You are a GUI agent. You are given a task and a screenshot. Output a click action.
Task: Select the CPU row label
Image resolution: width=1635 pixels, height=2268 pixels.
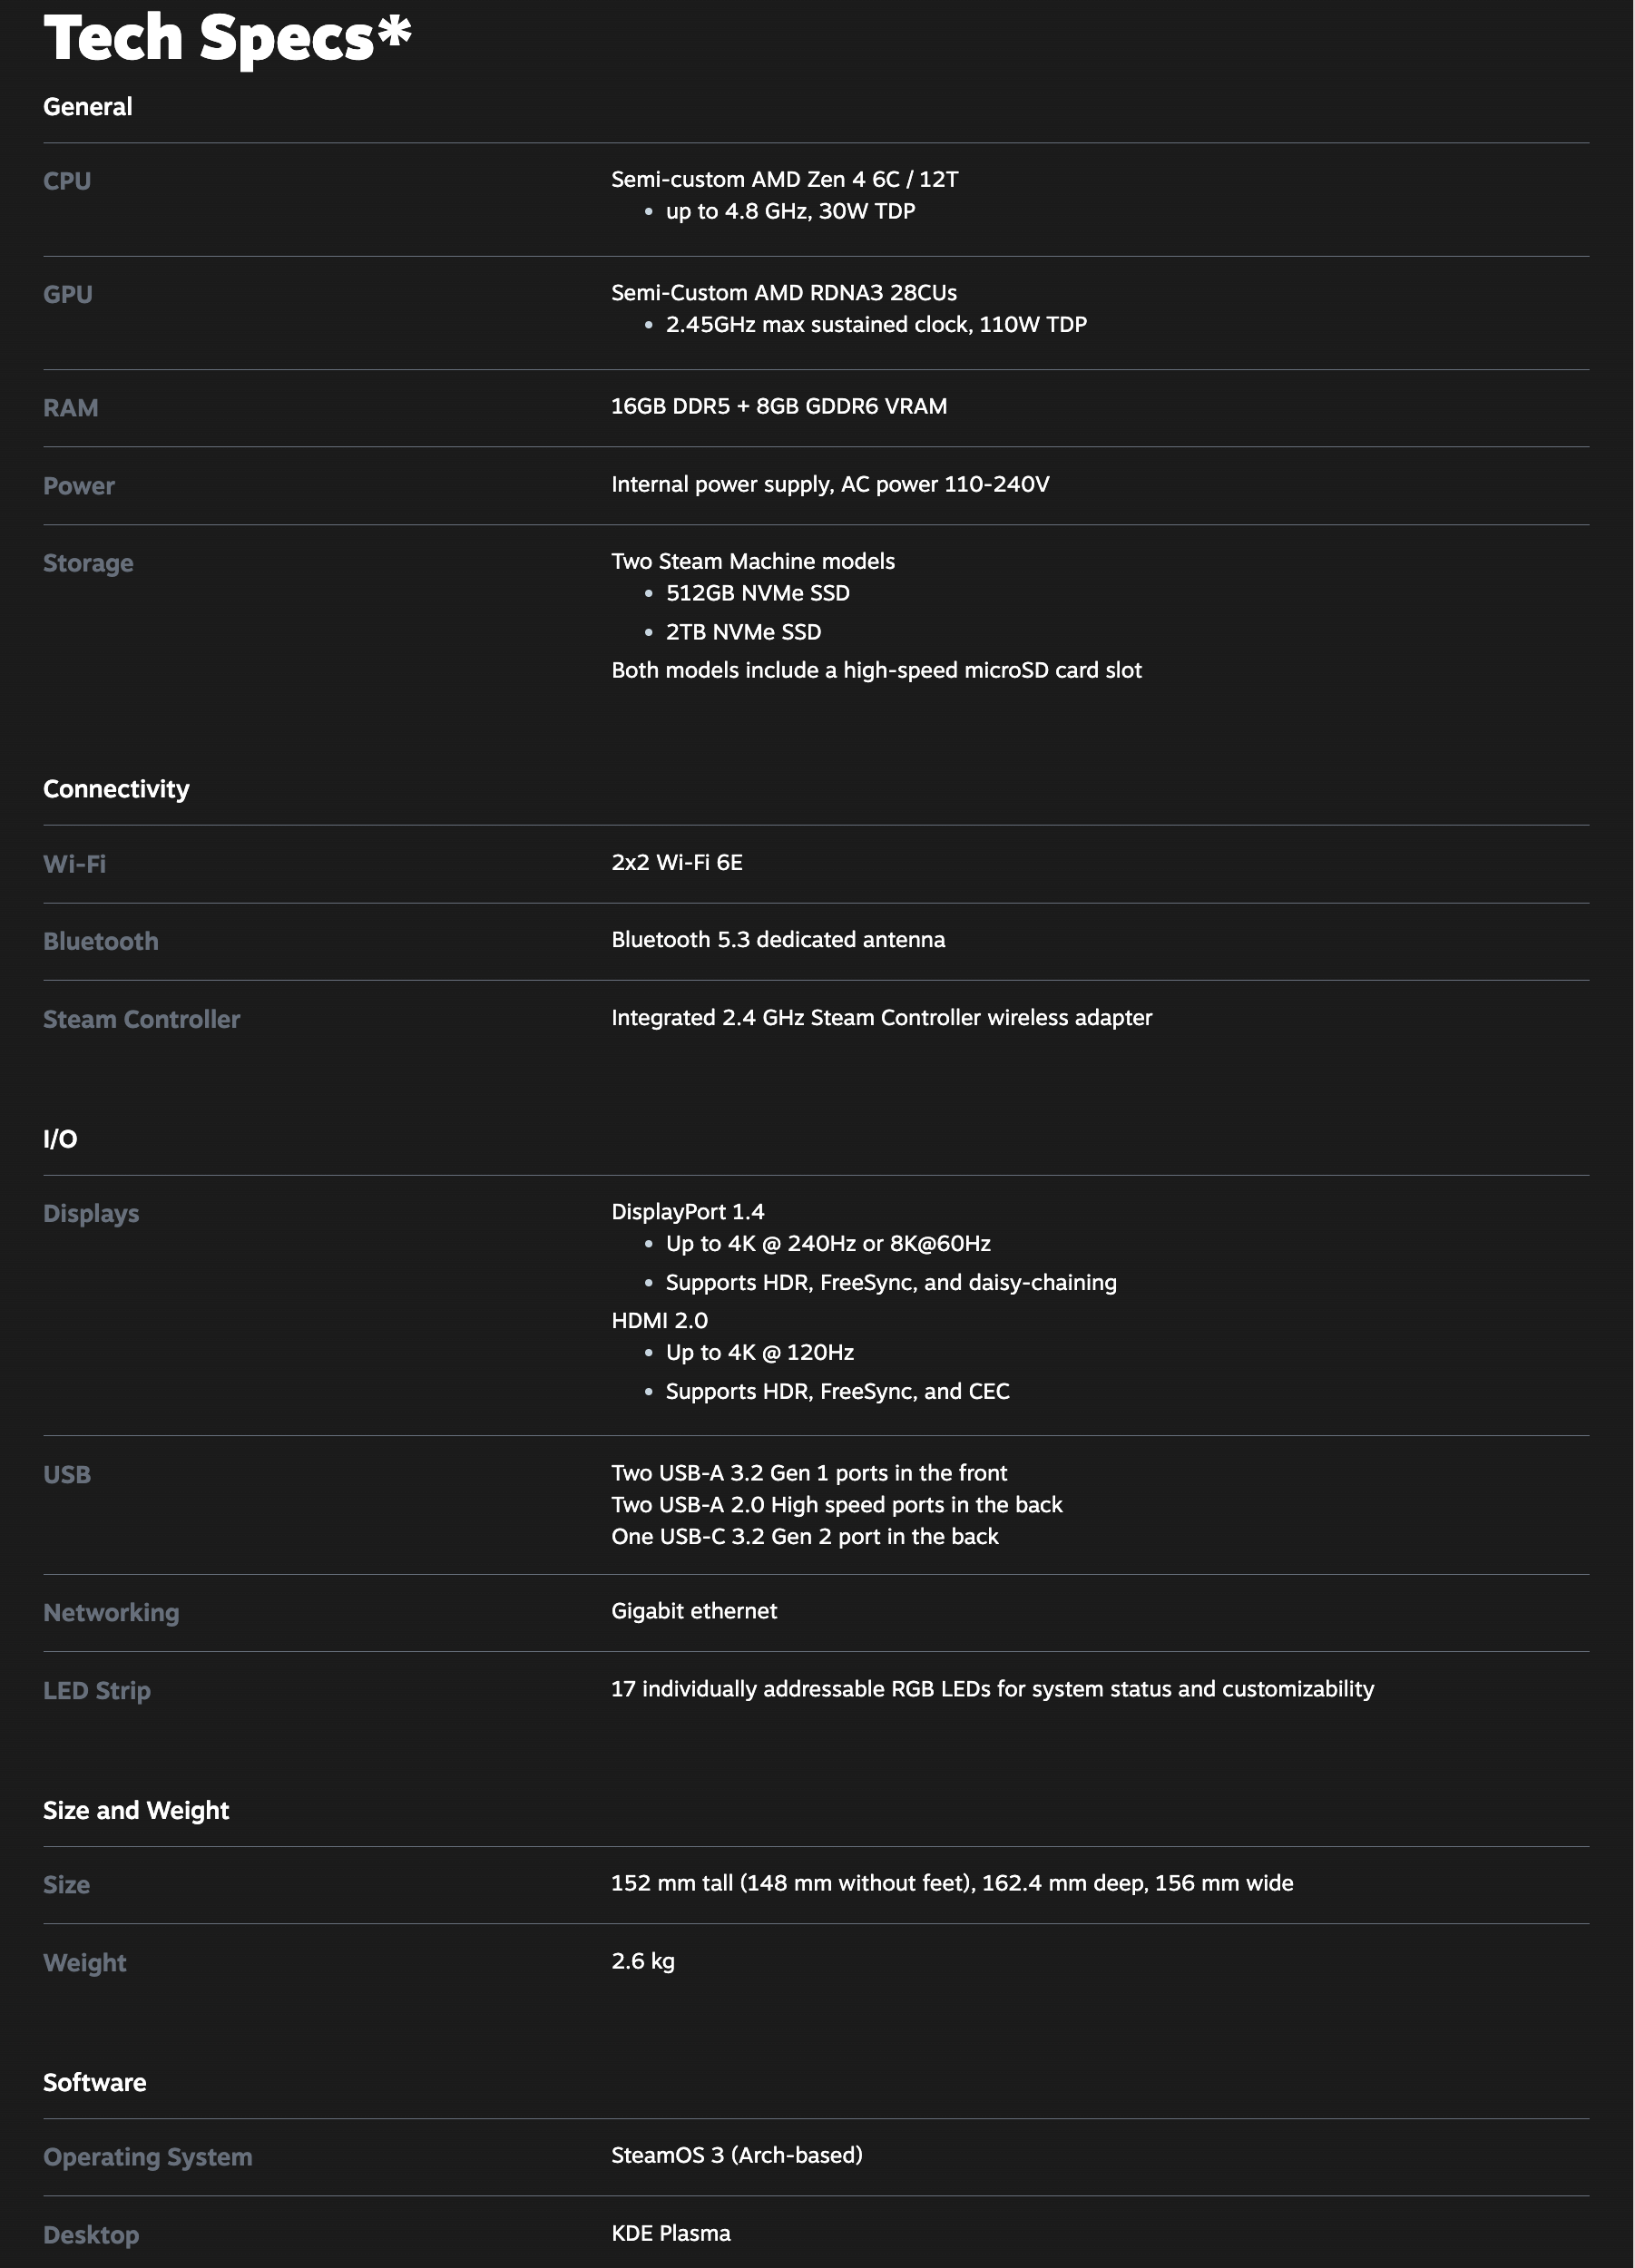pyautogui.click(x=67, y=181)
